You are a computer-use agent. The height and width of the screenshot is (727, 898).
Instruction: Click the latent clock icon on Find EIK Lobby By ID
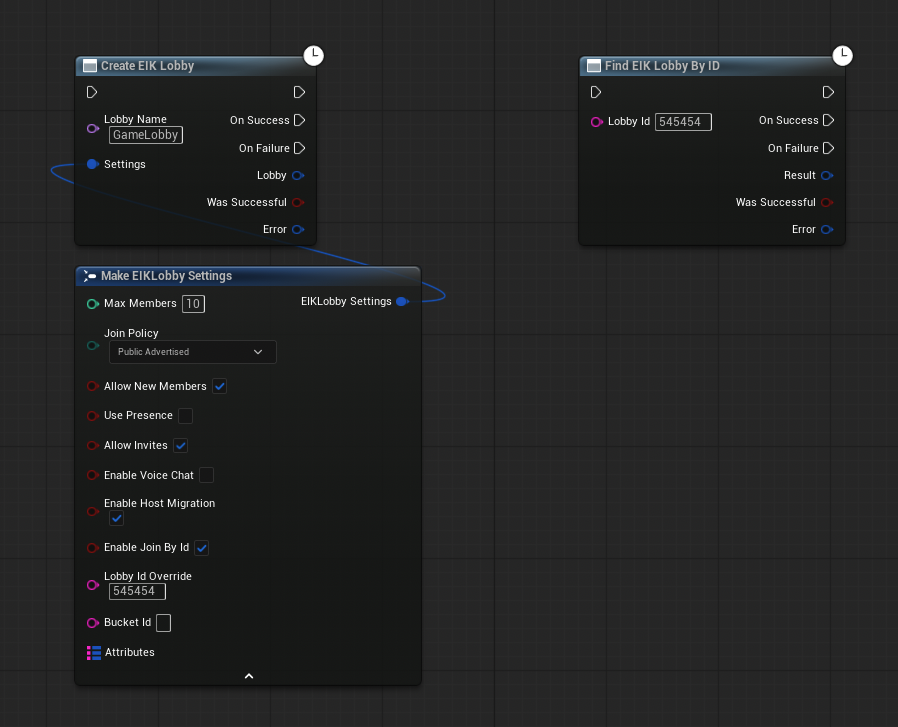coord(842,56)
